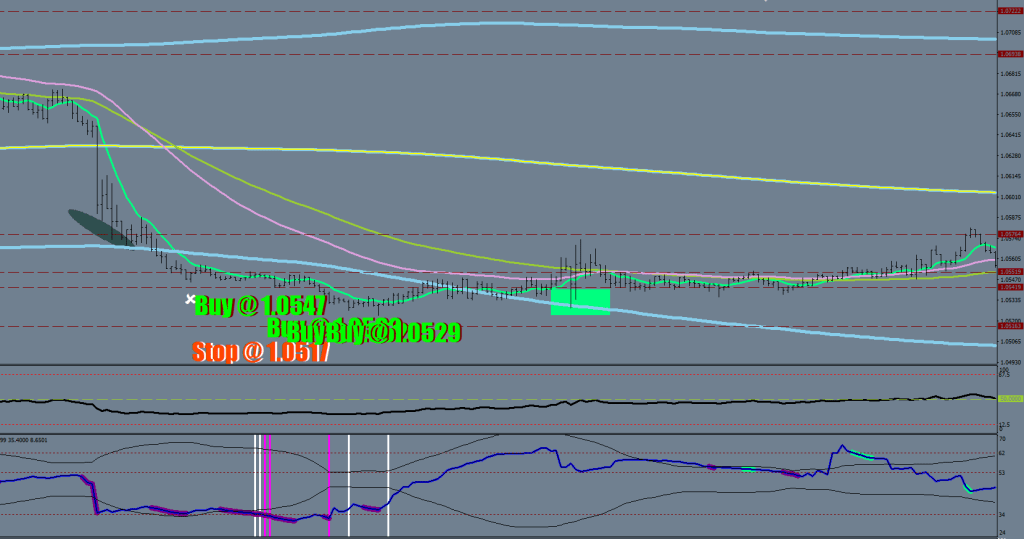Click the white X marker beside Buy label
The height and width of the screenshot is (539, 1024).
[190, 298]
